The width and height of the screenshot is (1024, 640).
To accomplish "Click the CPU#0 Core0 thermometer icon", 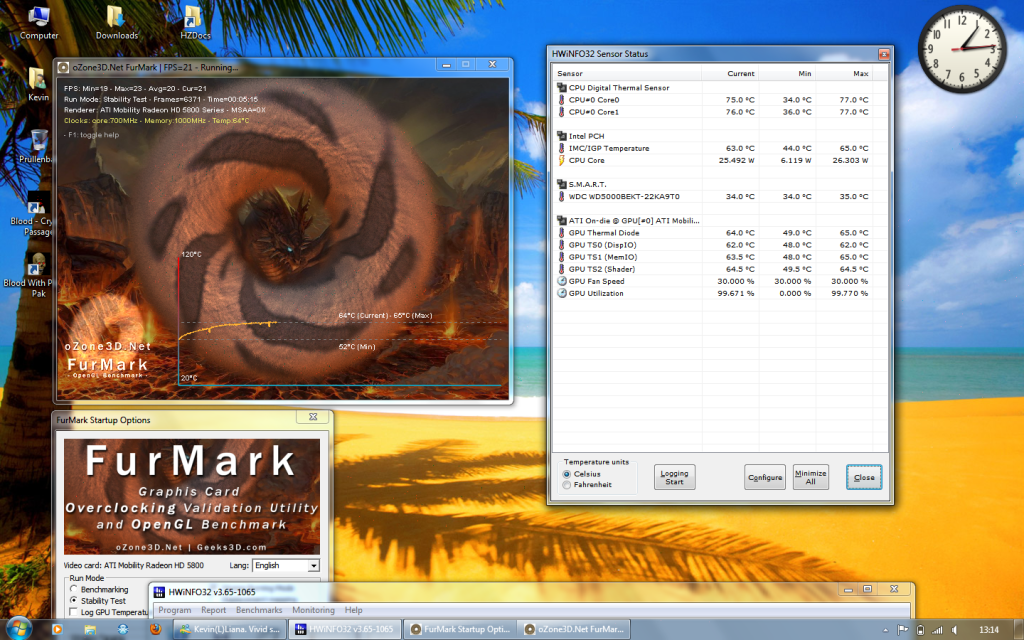I will click(x=561, y=100).
